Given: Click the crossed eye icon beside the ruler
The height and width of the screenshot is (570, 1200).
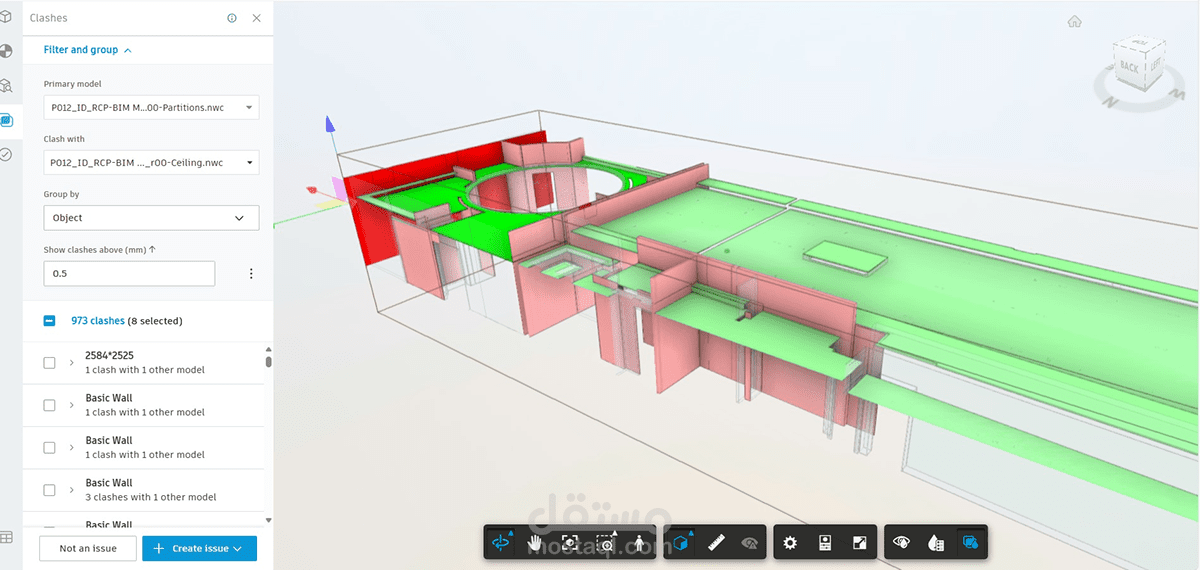Looking at the screenshot, I should (750, 543).
